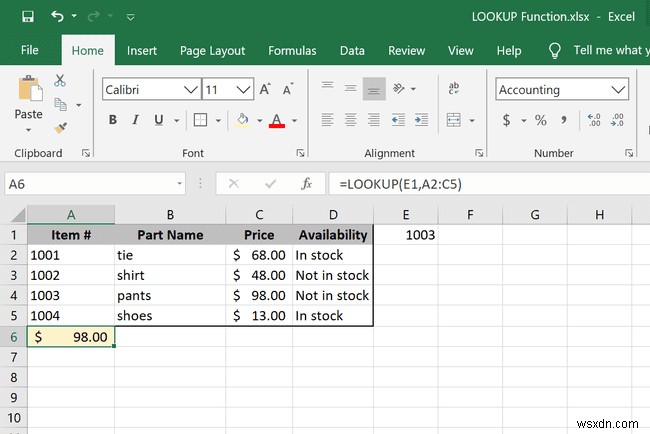This screenshot has height=434, width=650.
Task: Open the Page Layout tab
Action: tap(212, 50)
